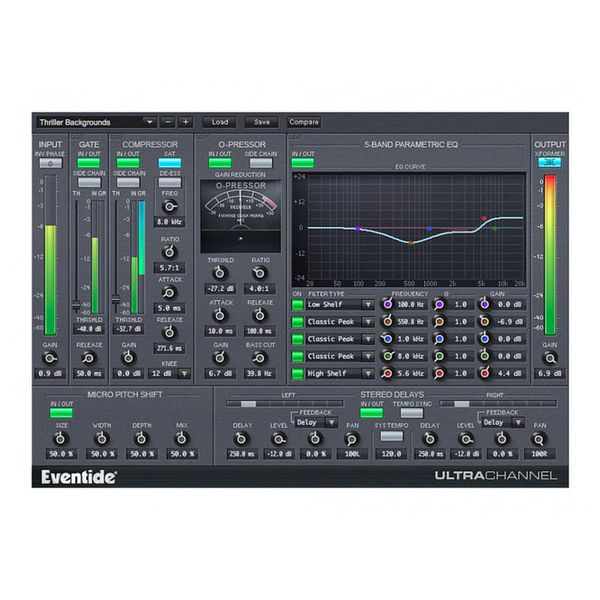
Task: Click the Compressor threshold slider handle
Action: point(116,300)
